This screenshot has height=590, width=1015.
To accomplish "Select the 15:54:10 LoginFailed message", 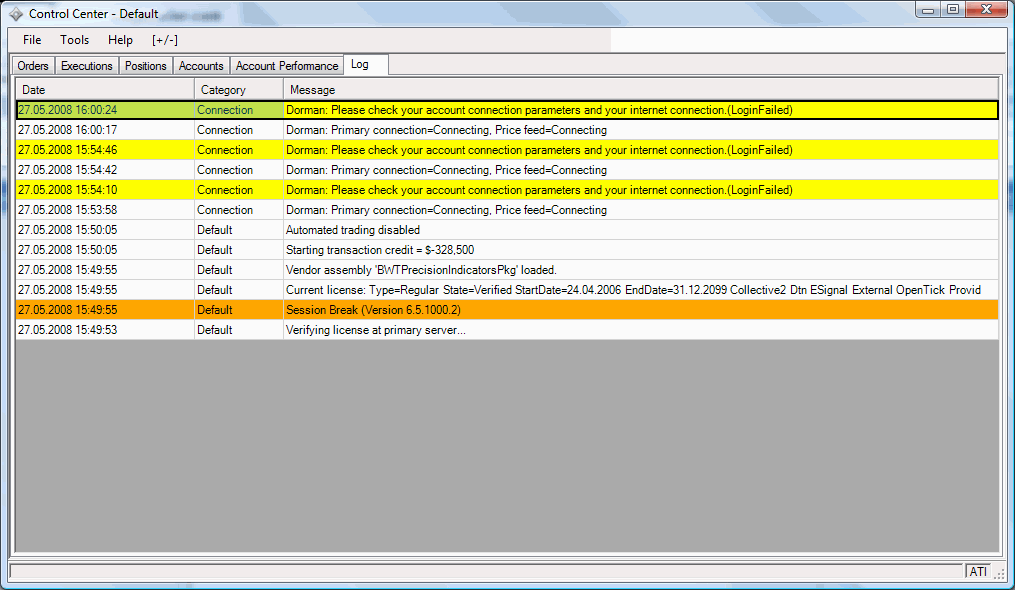I will click(539, 190).
